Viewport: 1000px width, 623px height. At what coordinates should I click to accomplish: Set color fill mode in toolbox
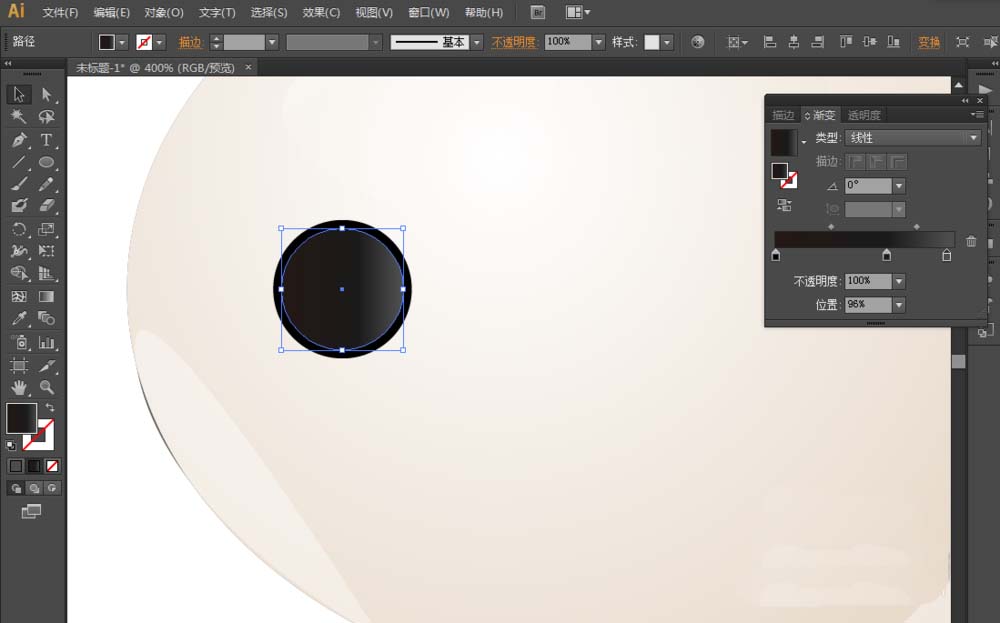(x=16, y=466)
